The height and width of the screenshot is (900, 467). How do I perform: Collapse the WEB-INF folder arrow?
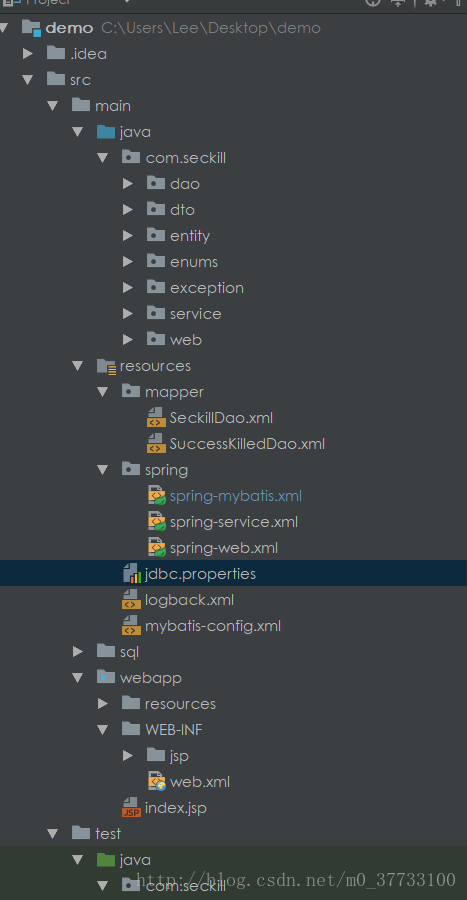pyautogui.click(x=103, y=730)
